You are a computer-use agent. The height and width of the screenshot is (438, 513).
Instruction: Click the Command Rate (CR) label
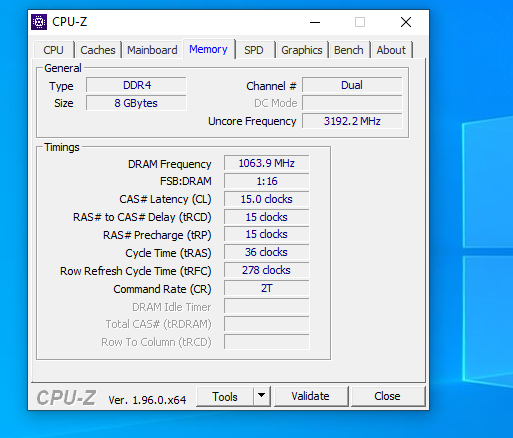coord(162,289)
